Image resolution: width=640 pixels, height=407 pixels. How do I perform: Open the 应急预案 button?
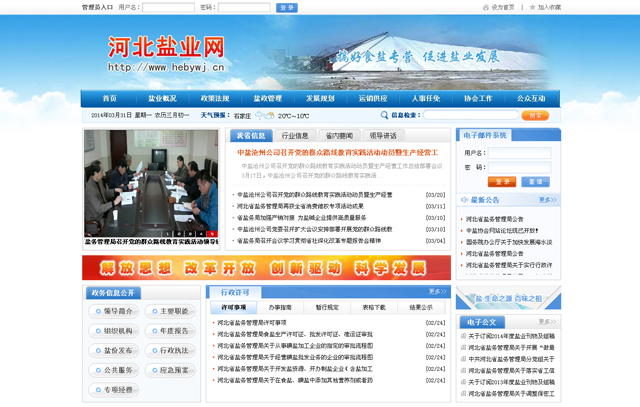pos(170,370)
